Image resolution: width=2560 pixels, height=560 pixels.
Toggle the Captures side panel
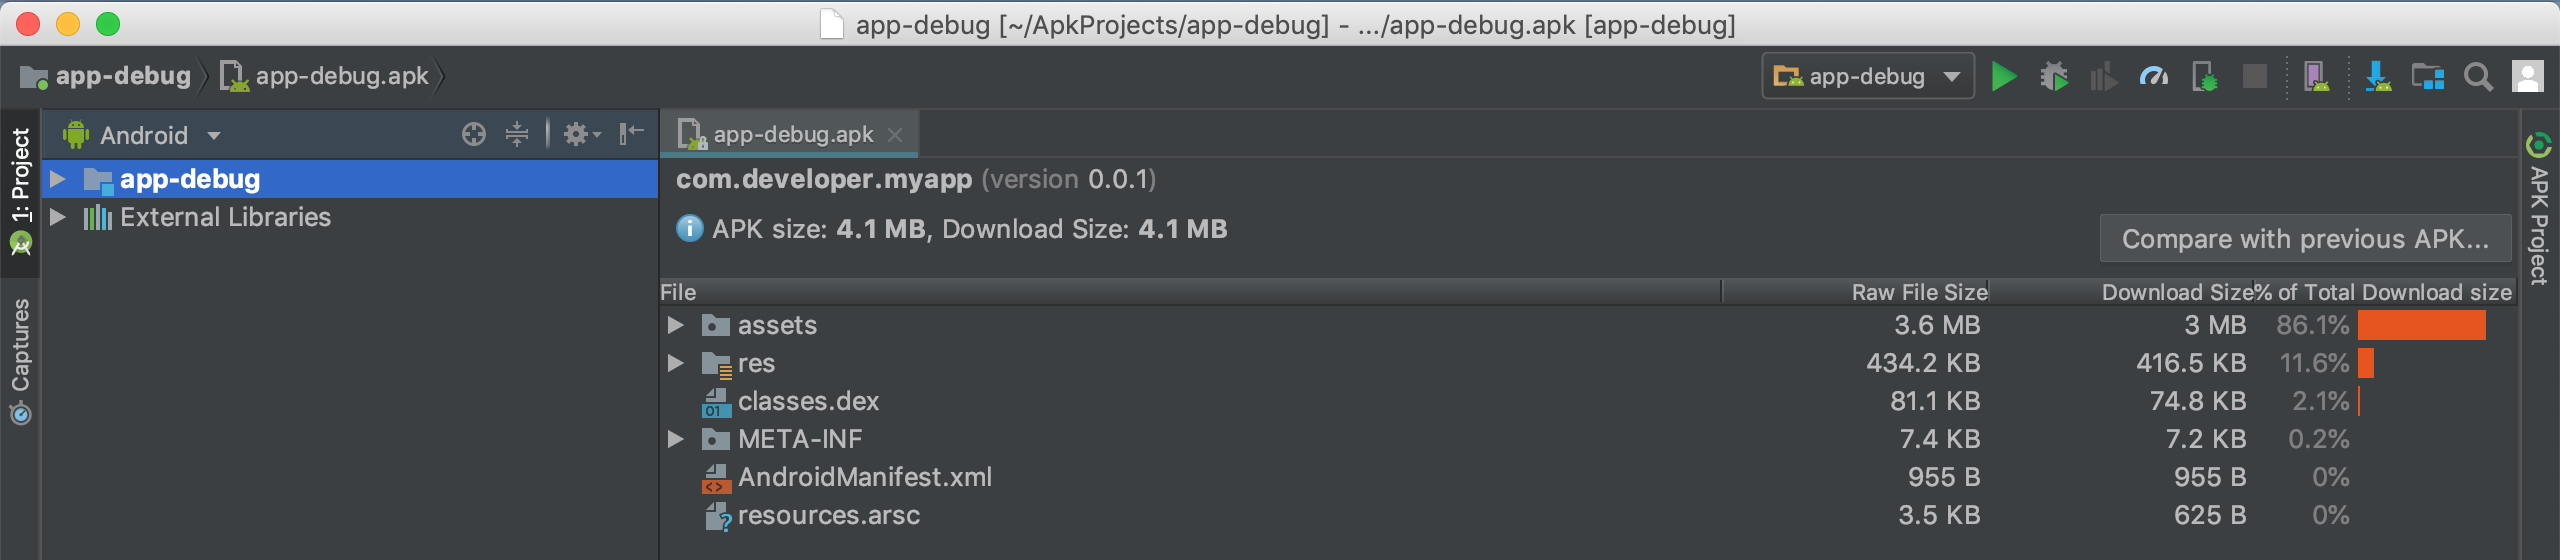tap(20, 360)
